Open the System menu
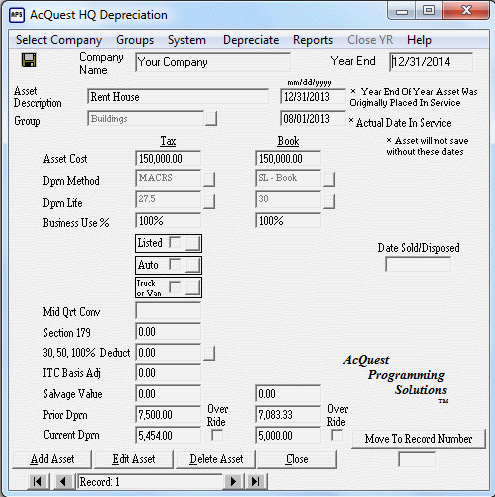This screenshot has height=497, width=495. click(x=187, y=40)
